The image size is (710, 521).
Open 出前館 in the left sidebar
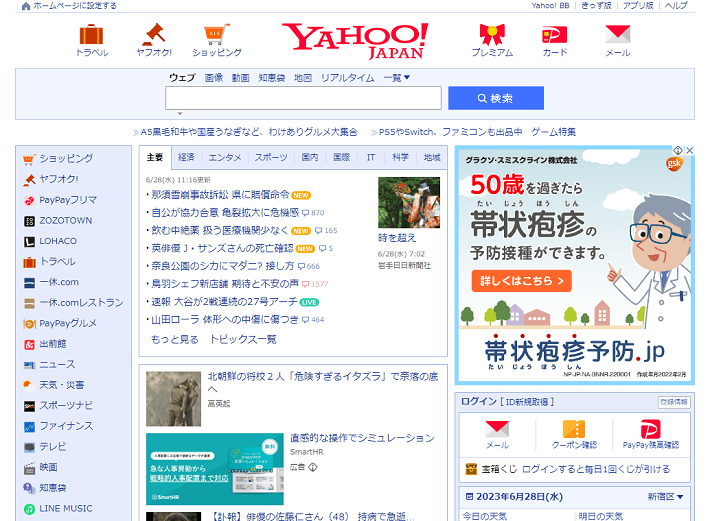[53, 344]
